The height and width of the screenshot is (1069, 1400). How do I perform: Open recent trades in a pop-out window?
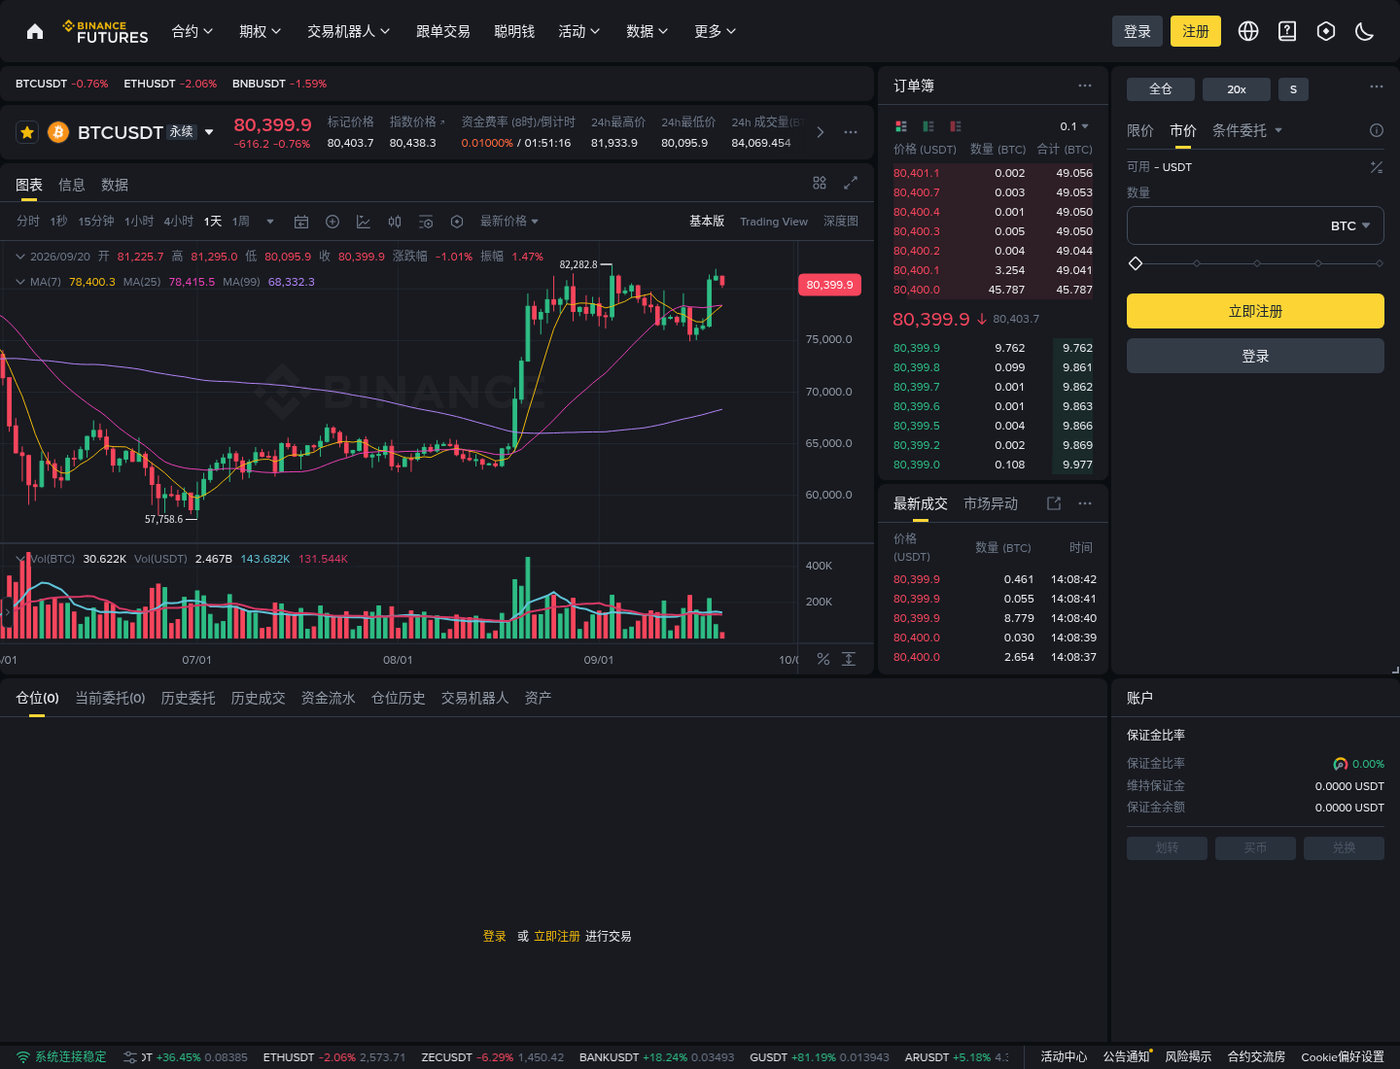(1054, 503)
